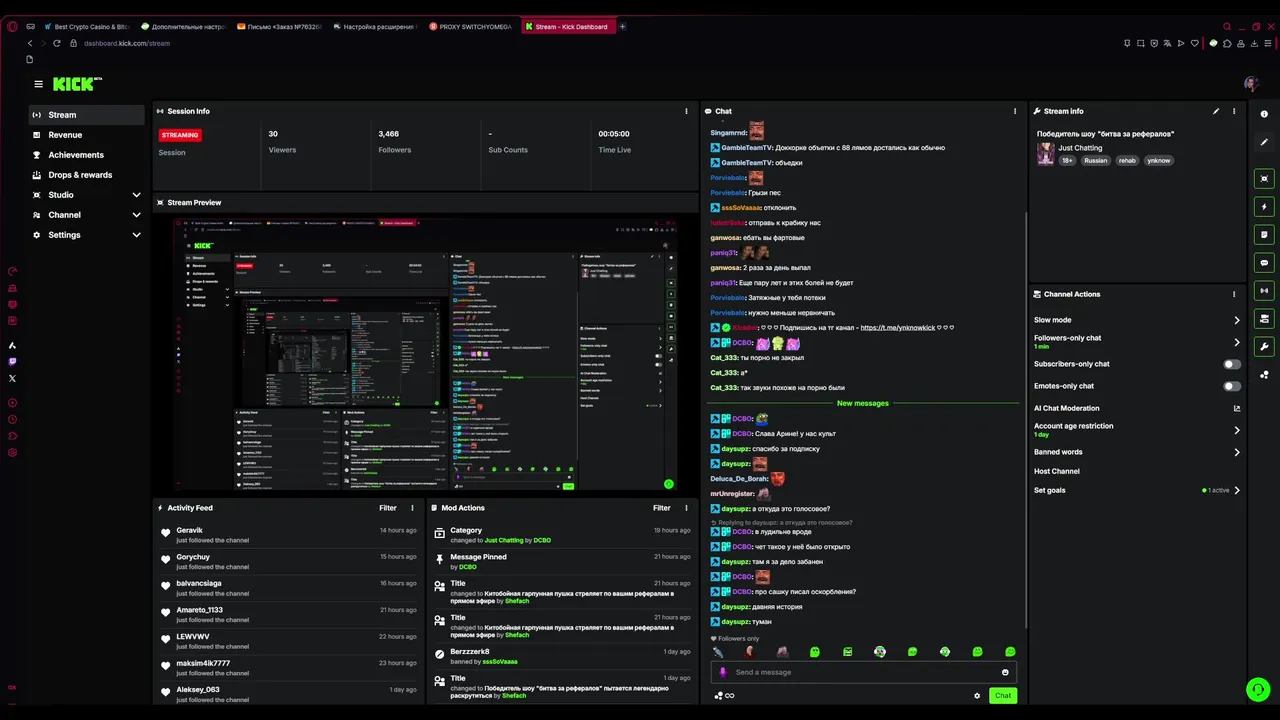Image resolution: width=1280 pixels, height=720 pixels.
Task: Click in the Send a message field
Action: coord(862,672)
